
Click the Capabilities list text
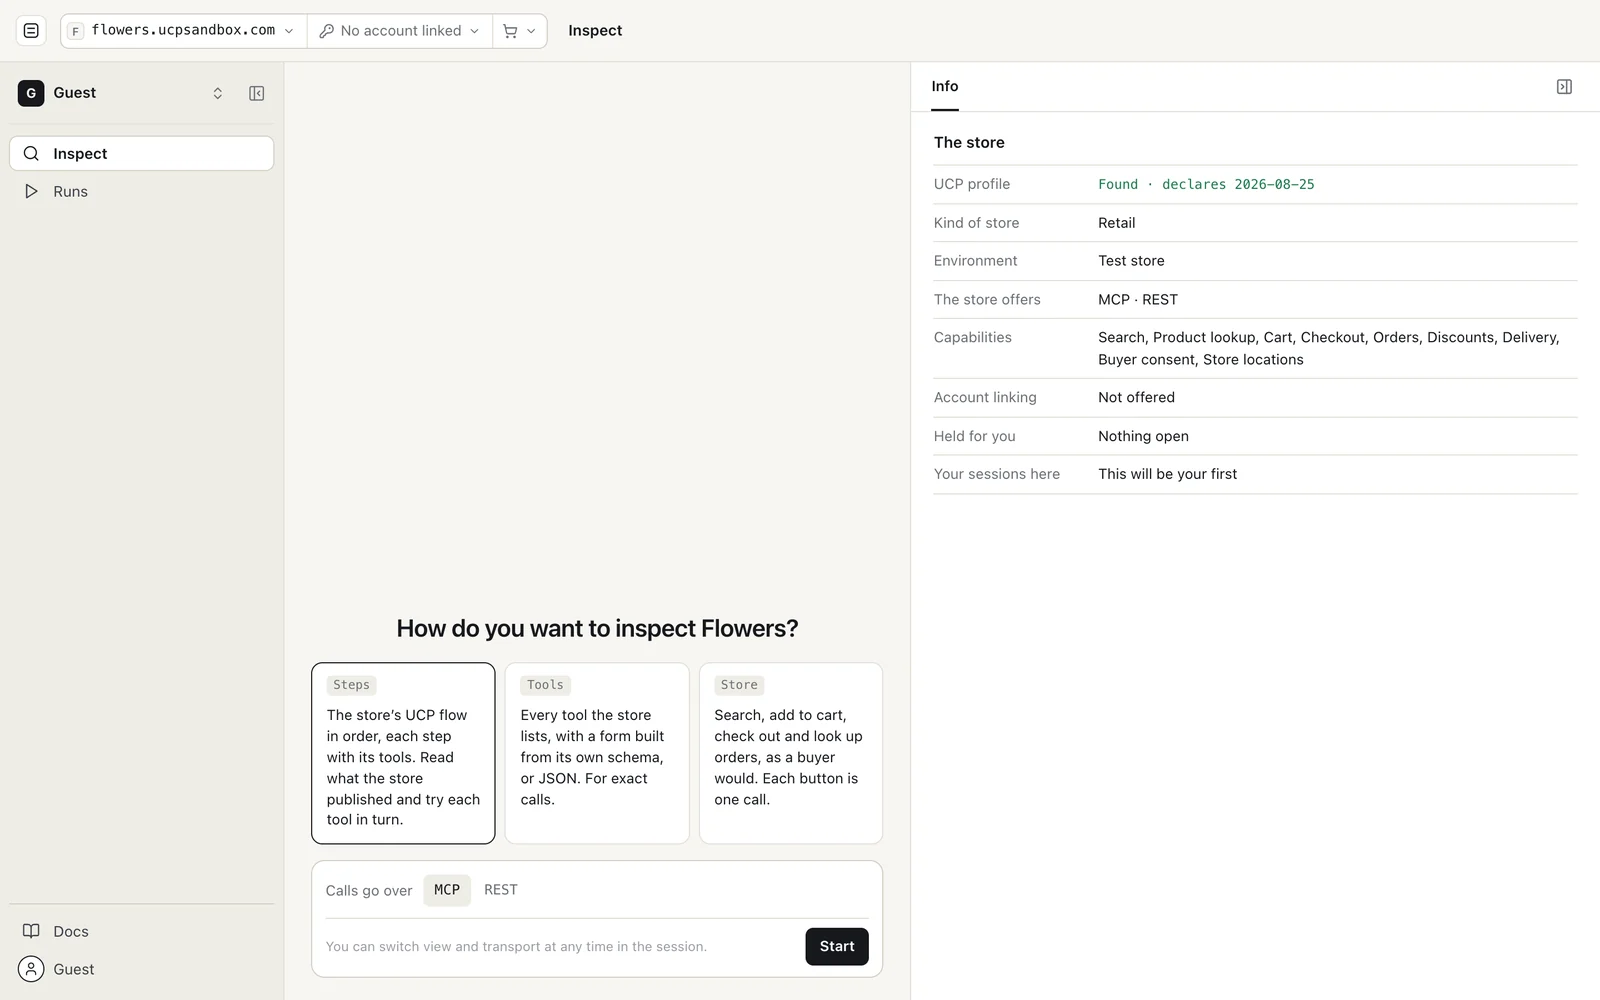pyautogui.click(x=1328, y=348)
